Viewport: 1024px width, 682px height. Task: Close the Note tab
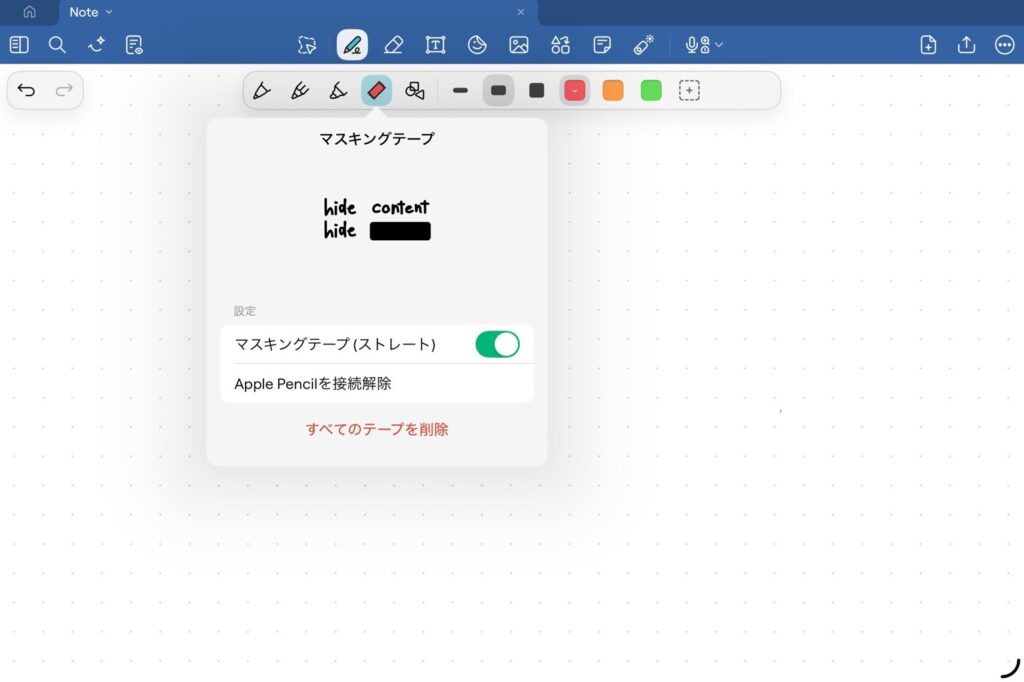[x=520, y=12]
